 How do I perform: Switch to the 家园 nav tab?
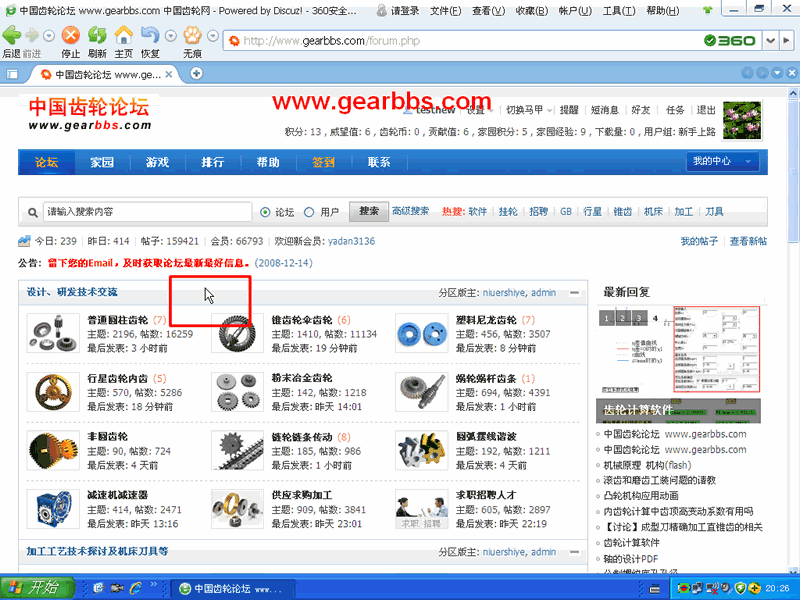point(102,162)
